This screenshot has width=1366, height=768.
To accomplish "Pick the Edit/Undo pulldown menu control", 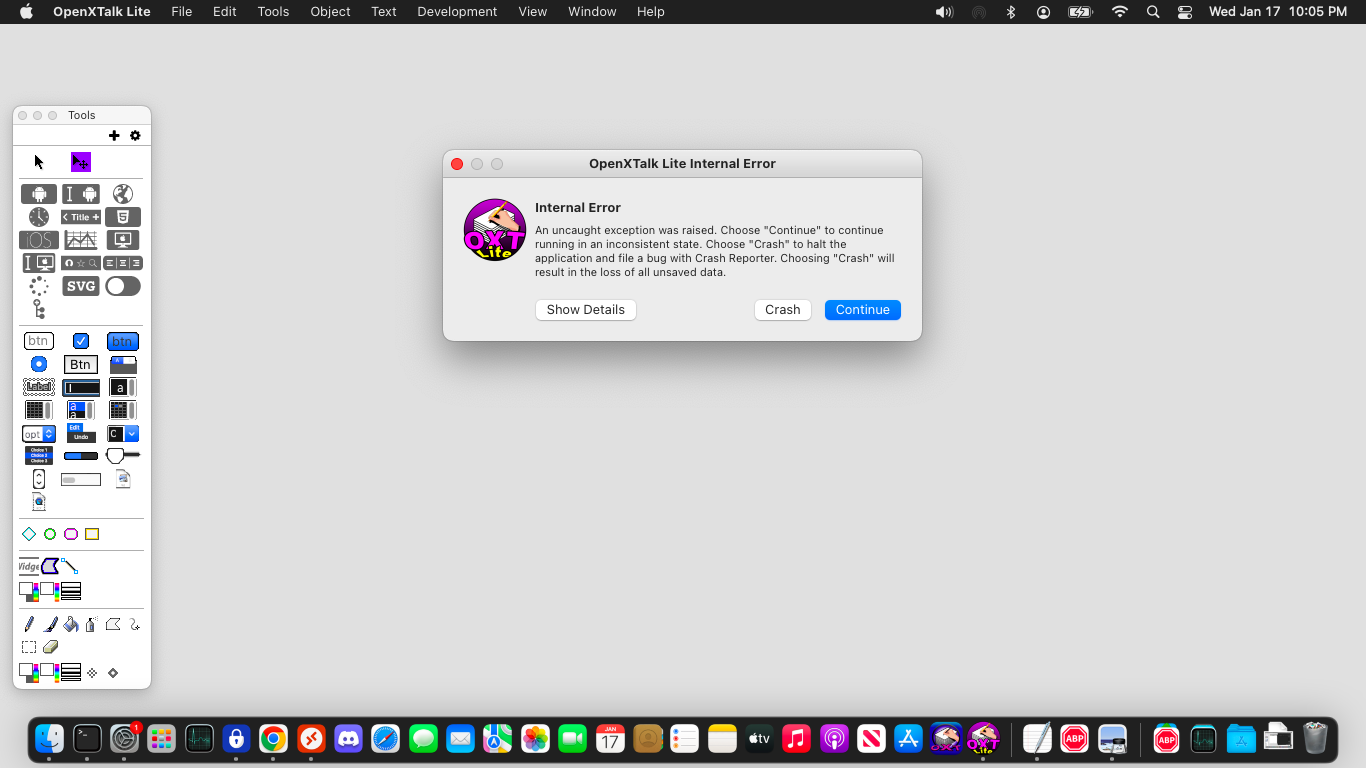I will [81, 433].
